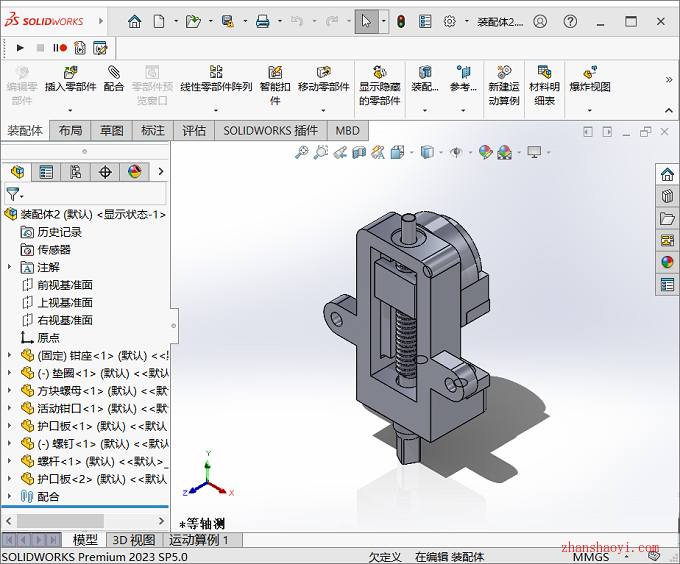This screenshot has height=564, width=680.
Task: Open the 3D 视图 bottom tab
Action: [x=134, y=540]
